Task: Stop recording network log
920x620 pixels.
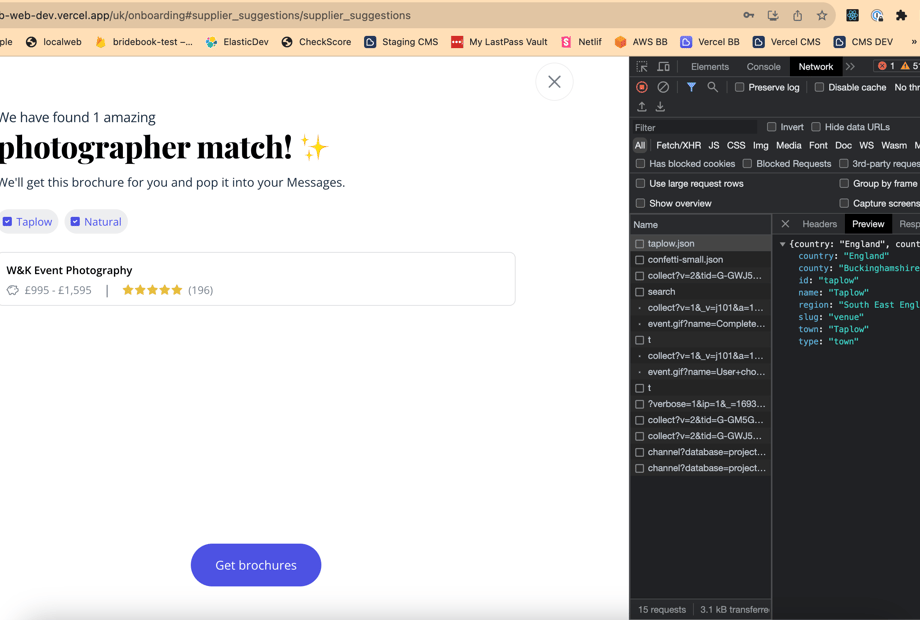Action: click(642, 88)
